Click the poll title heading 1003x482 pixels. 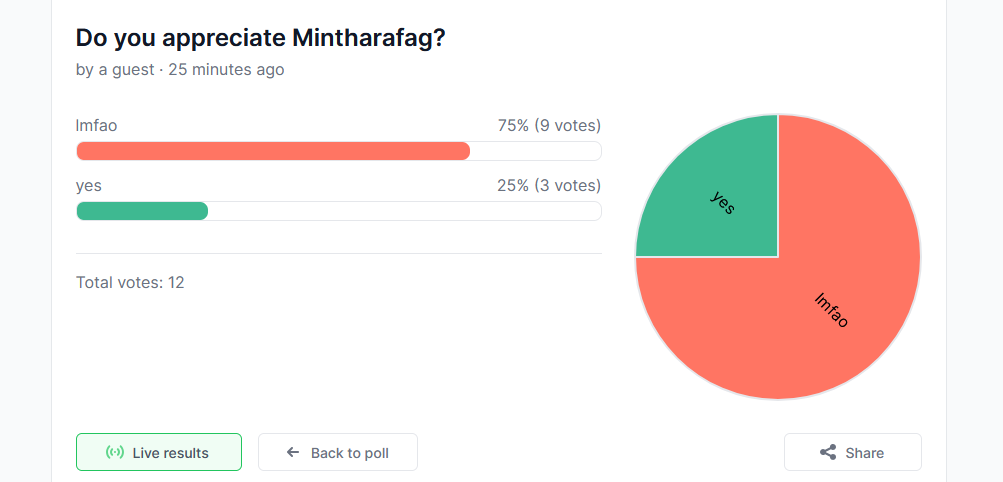(x=260, y=38)
